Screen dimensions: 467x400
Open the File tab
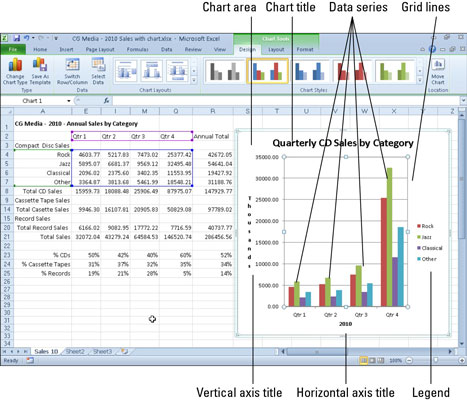click(13, 49)
